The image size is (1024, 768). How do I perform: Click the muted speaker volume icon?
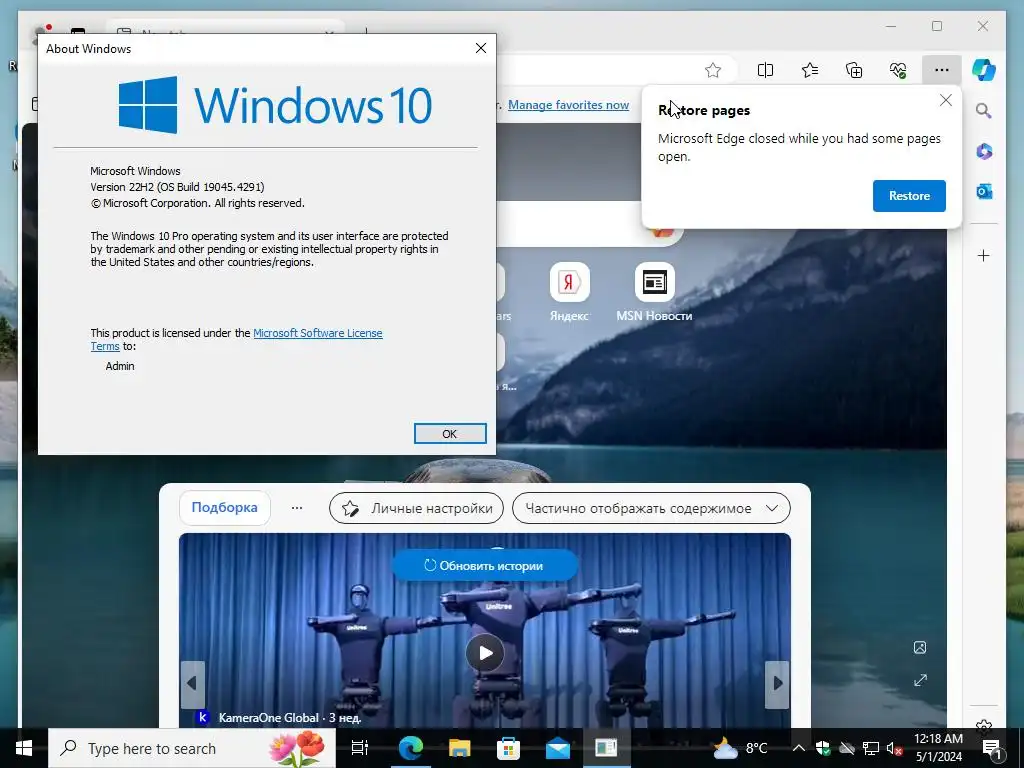coord(894,748)
